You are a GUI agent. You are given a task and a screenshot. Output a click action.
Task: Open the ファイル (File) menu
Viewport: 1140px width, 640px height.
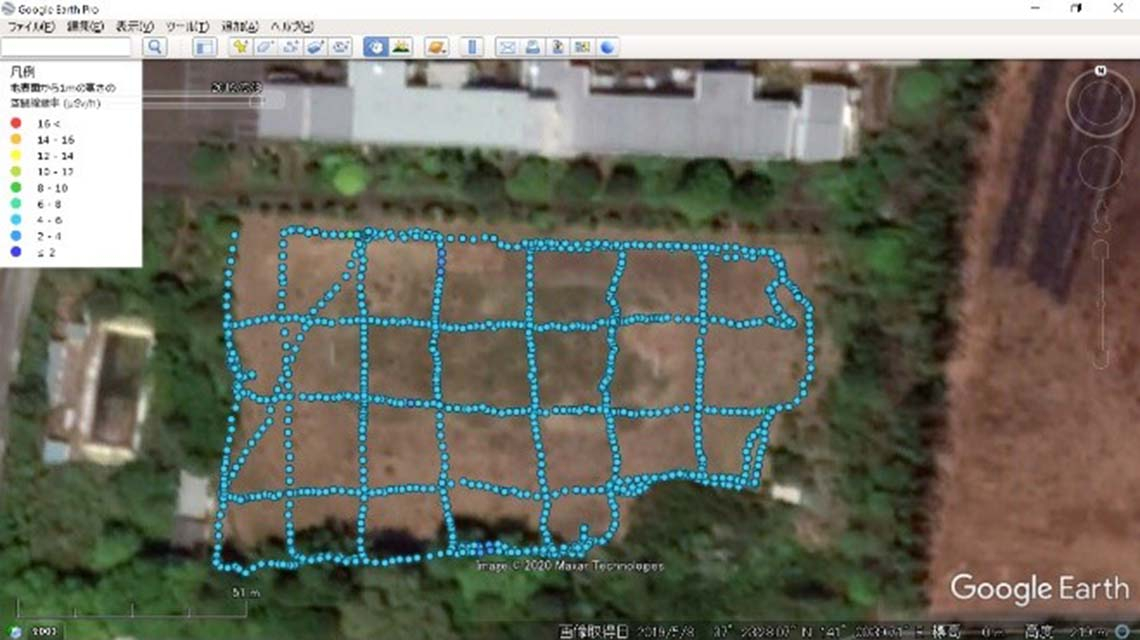30,26
